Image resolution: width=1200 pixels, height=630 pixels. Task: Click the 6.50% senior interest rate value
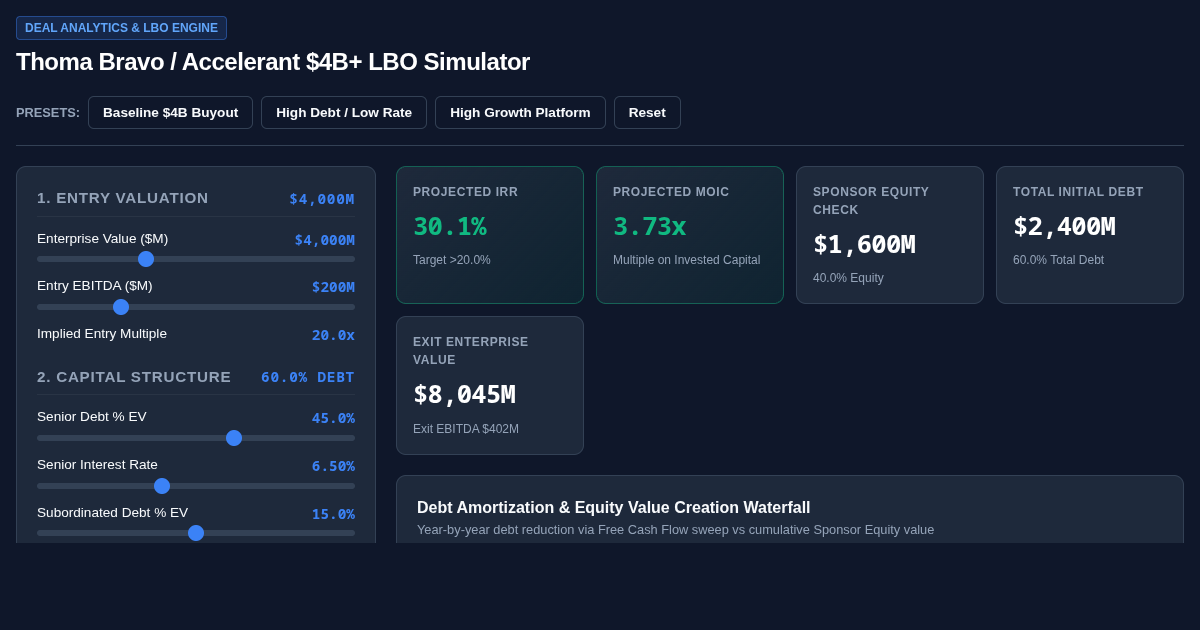[333, 466]
